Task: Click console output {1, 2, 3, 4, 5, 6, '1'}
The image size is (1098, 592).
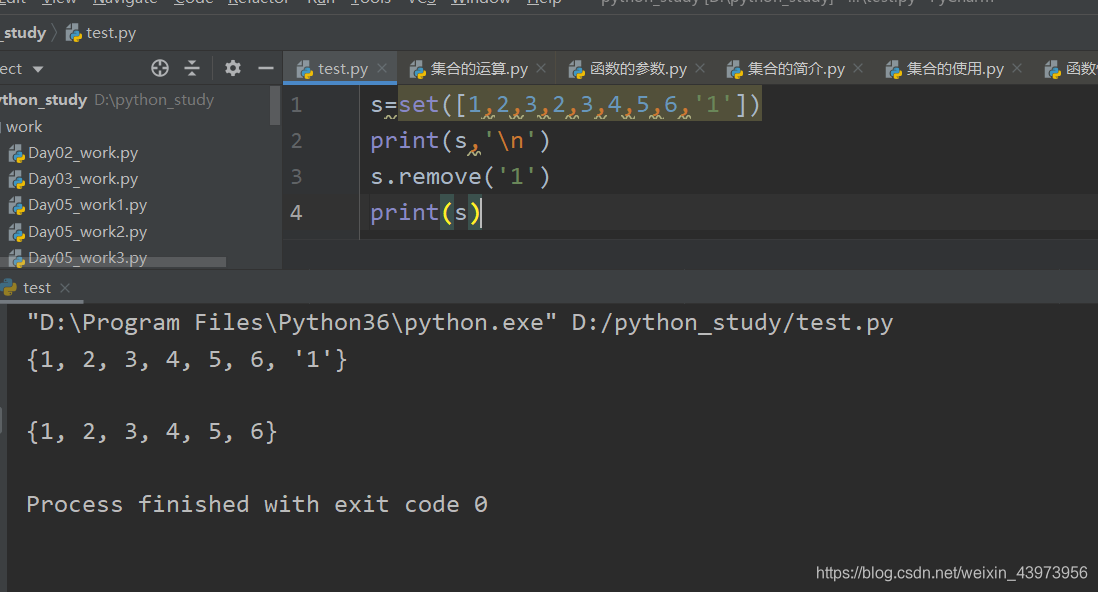Action: [x=187, y=359]
